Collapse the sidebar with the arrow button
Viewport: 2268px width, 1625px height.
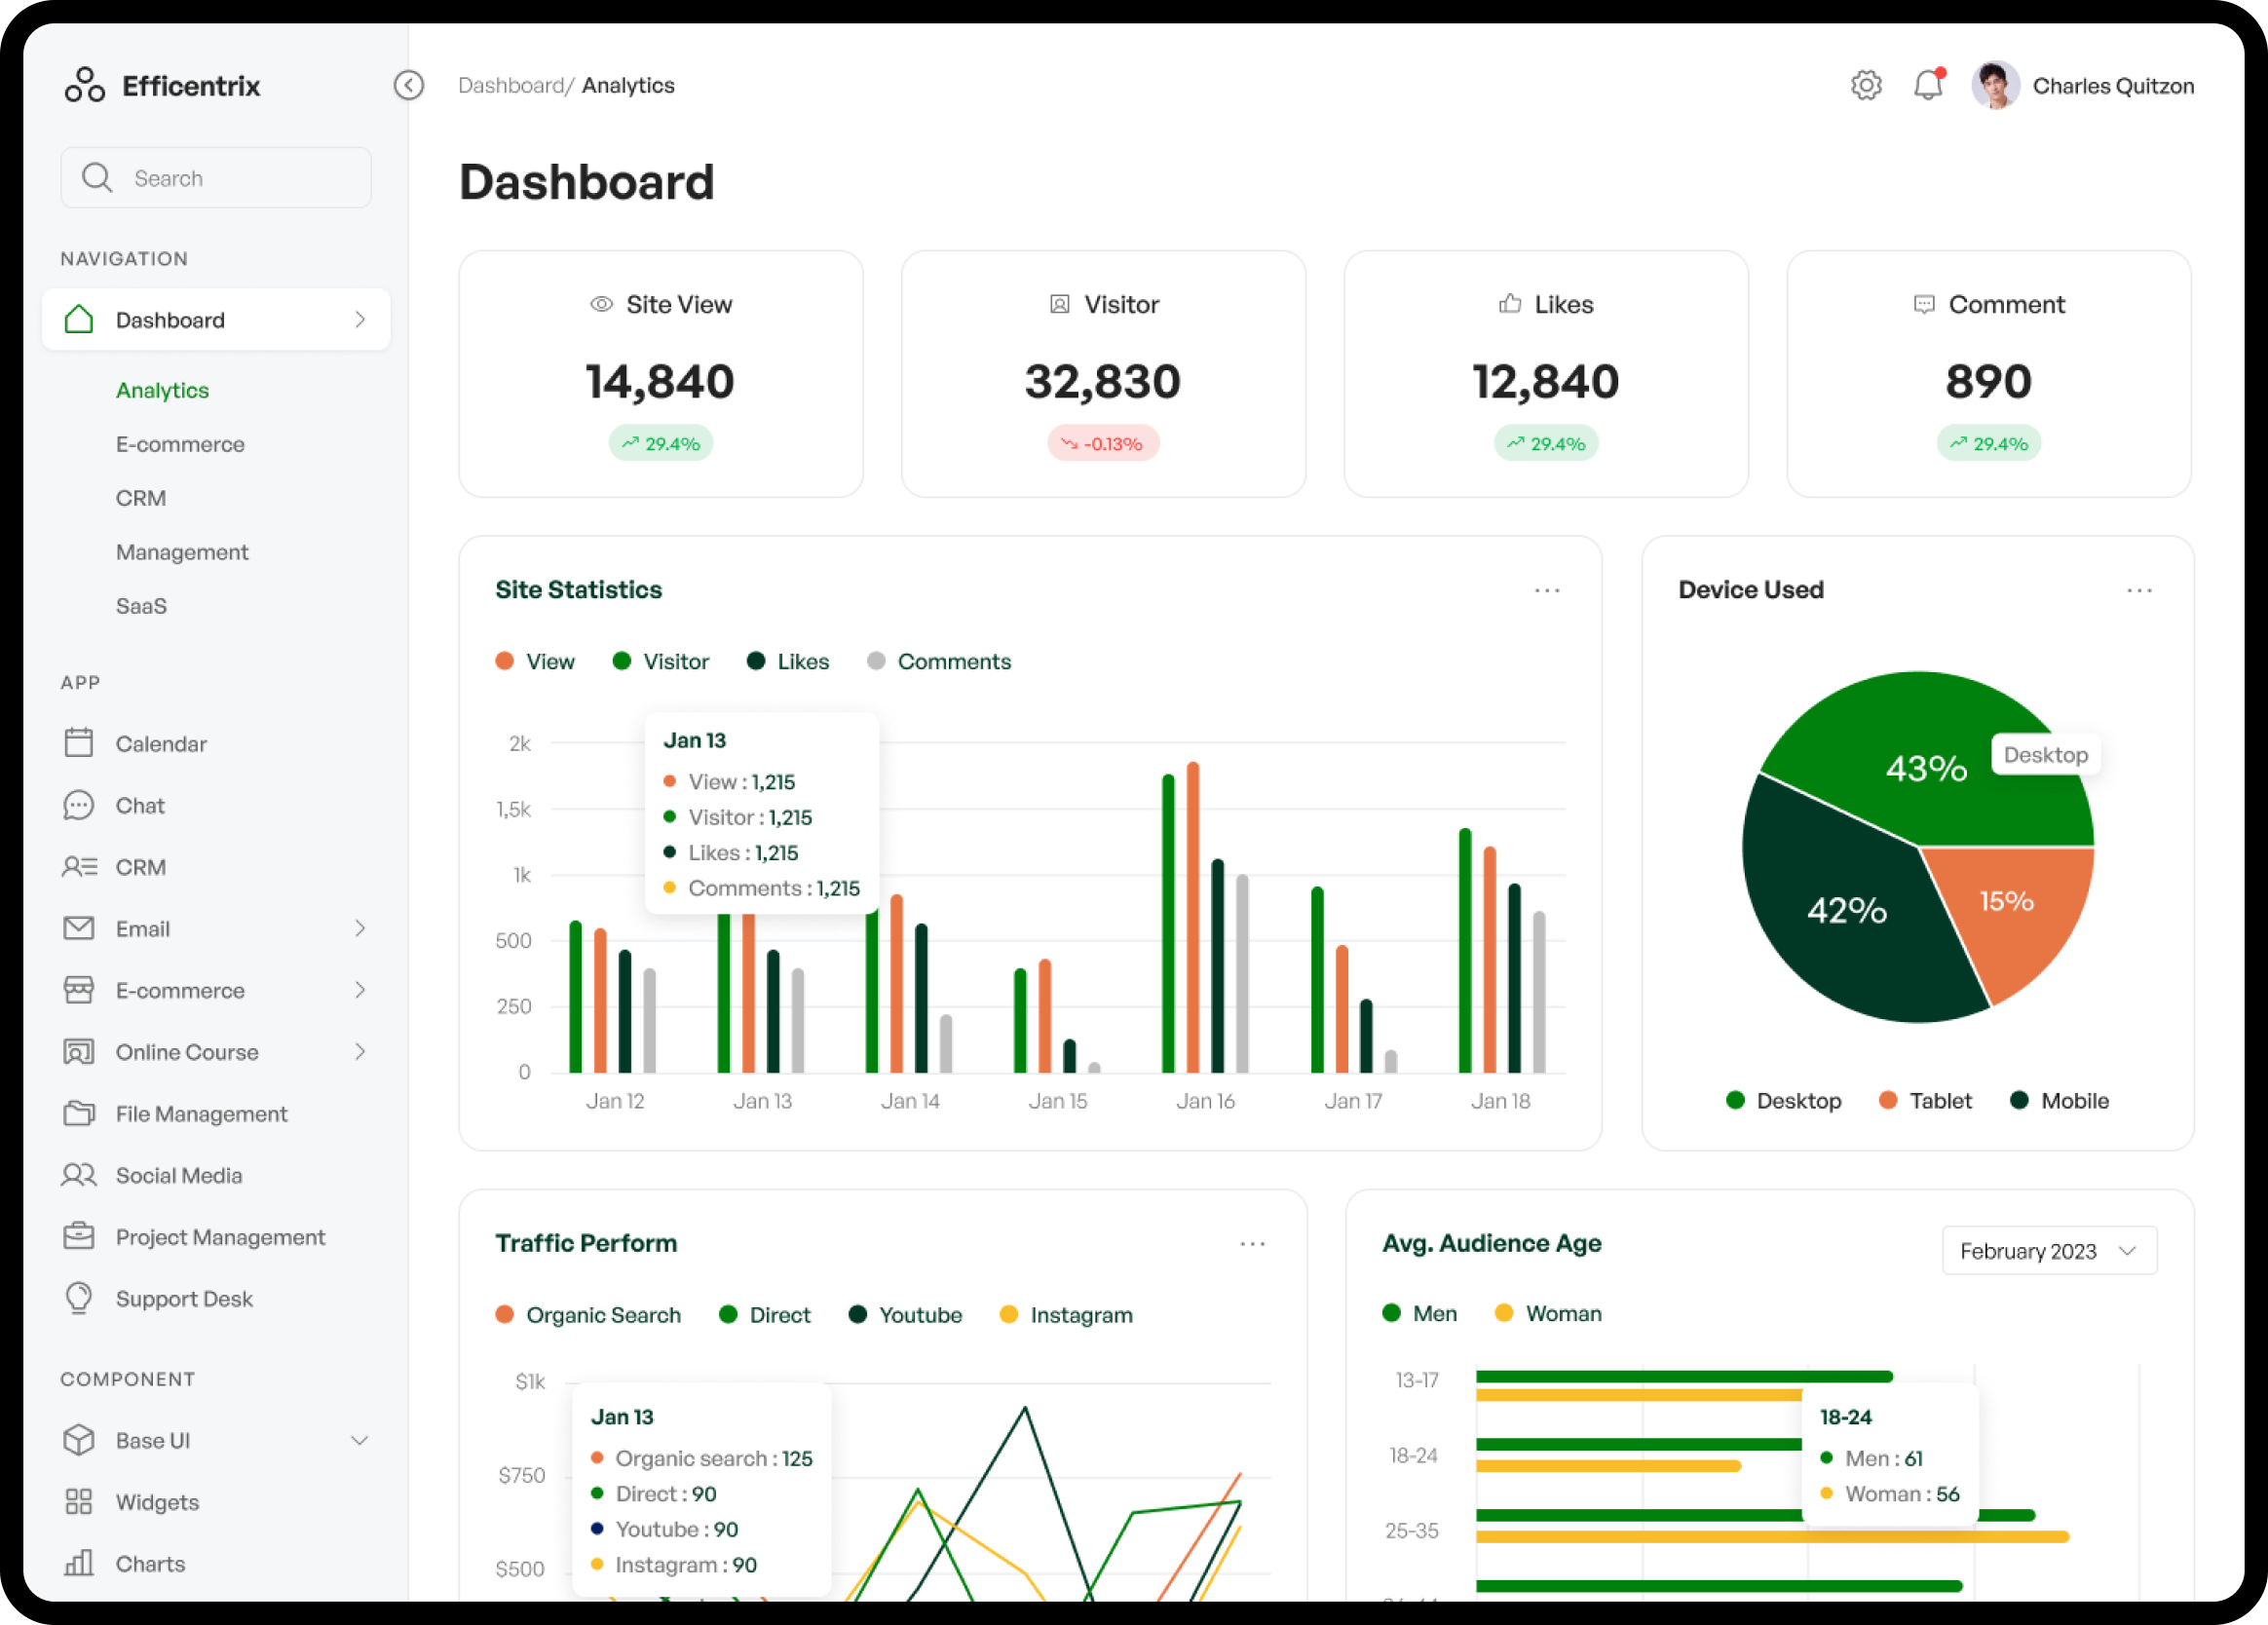pos(409,86)
